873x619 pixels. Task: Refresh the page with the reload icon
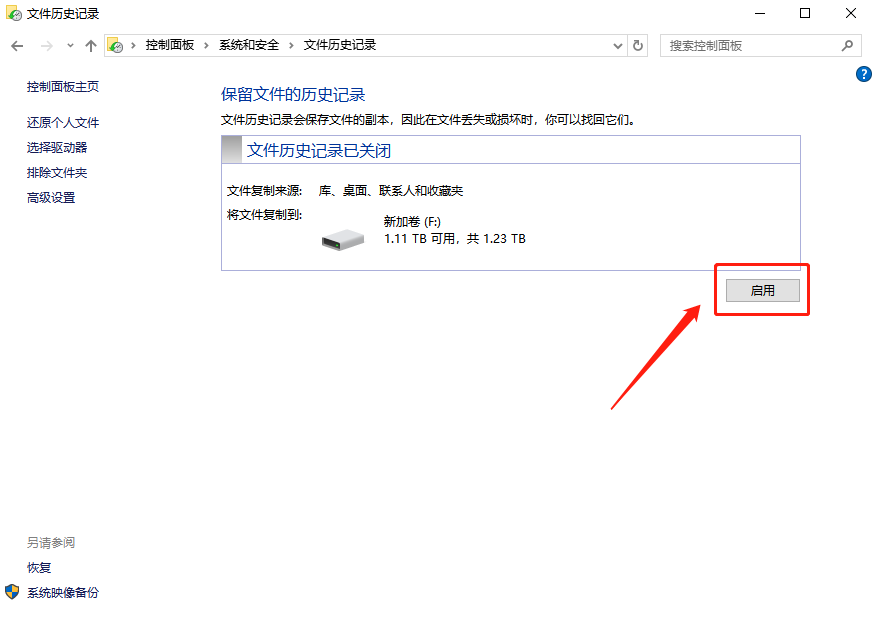[x=638, y=46]
